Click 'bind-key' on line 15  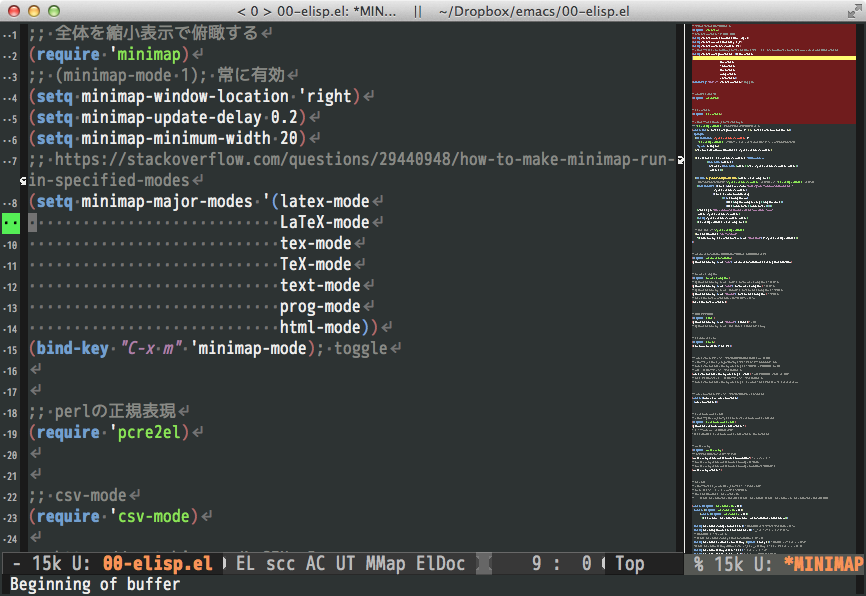coord(72,349)
